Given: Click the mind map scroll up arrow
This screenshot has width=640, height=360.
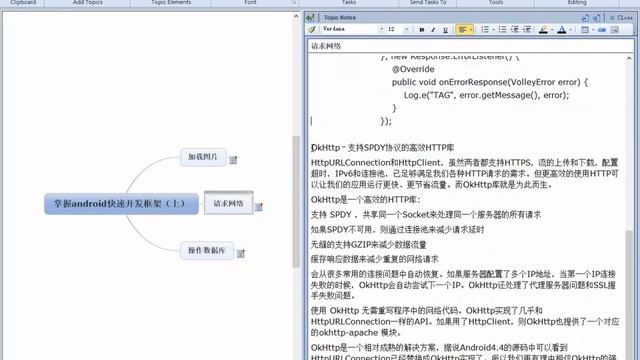Looking at the screenshot, I should [x=296, y=17].
